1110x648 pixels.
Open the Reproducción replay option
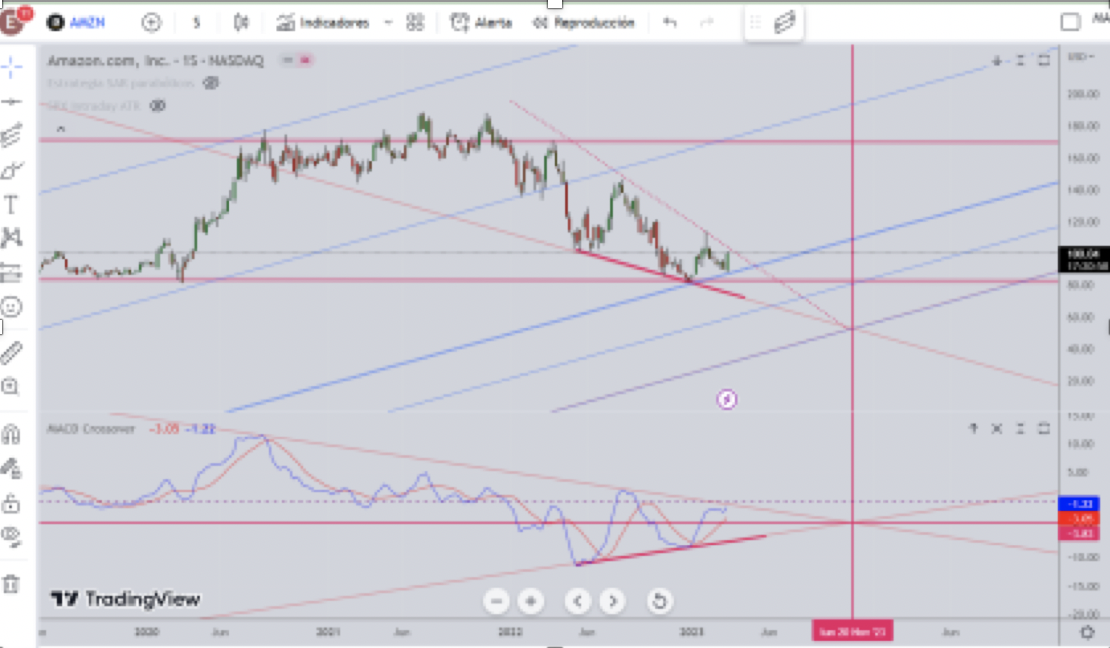[584, 23]
